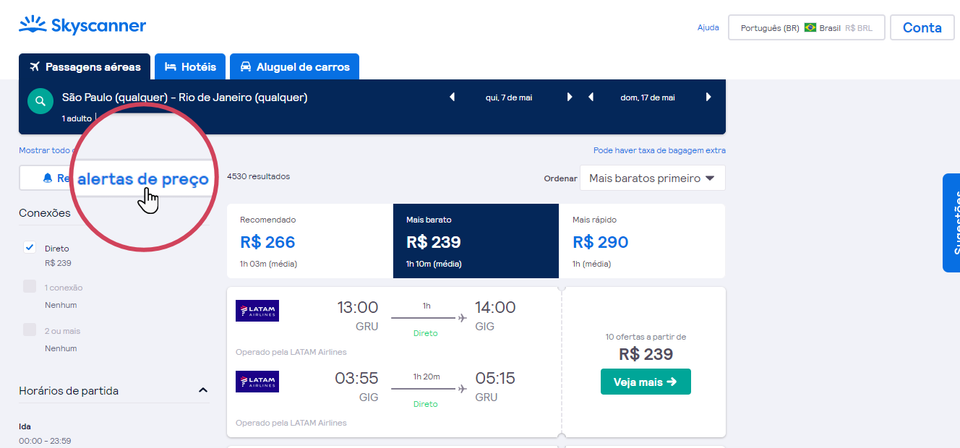Switch to the Aluguel de carros tab
Image resolution: width=960 pixels, height=448 pixels.
pos(294,67)
